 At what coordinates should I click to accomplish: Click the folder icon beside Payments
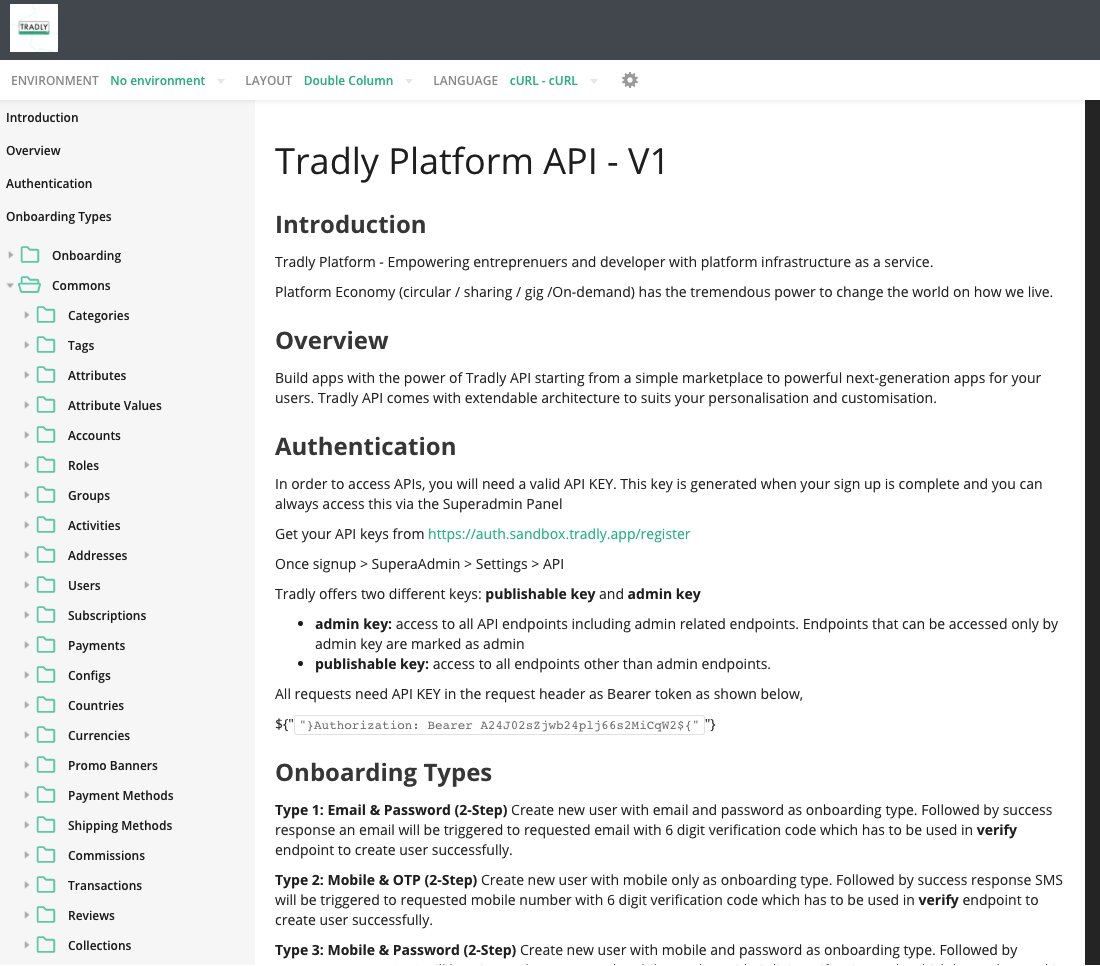45,645
